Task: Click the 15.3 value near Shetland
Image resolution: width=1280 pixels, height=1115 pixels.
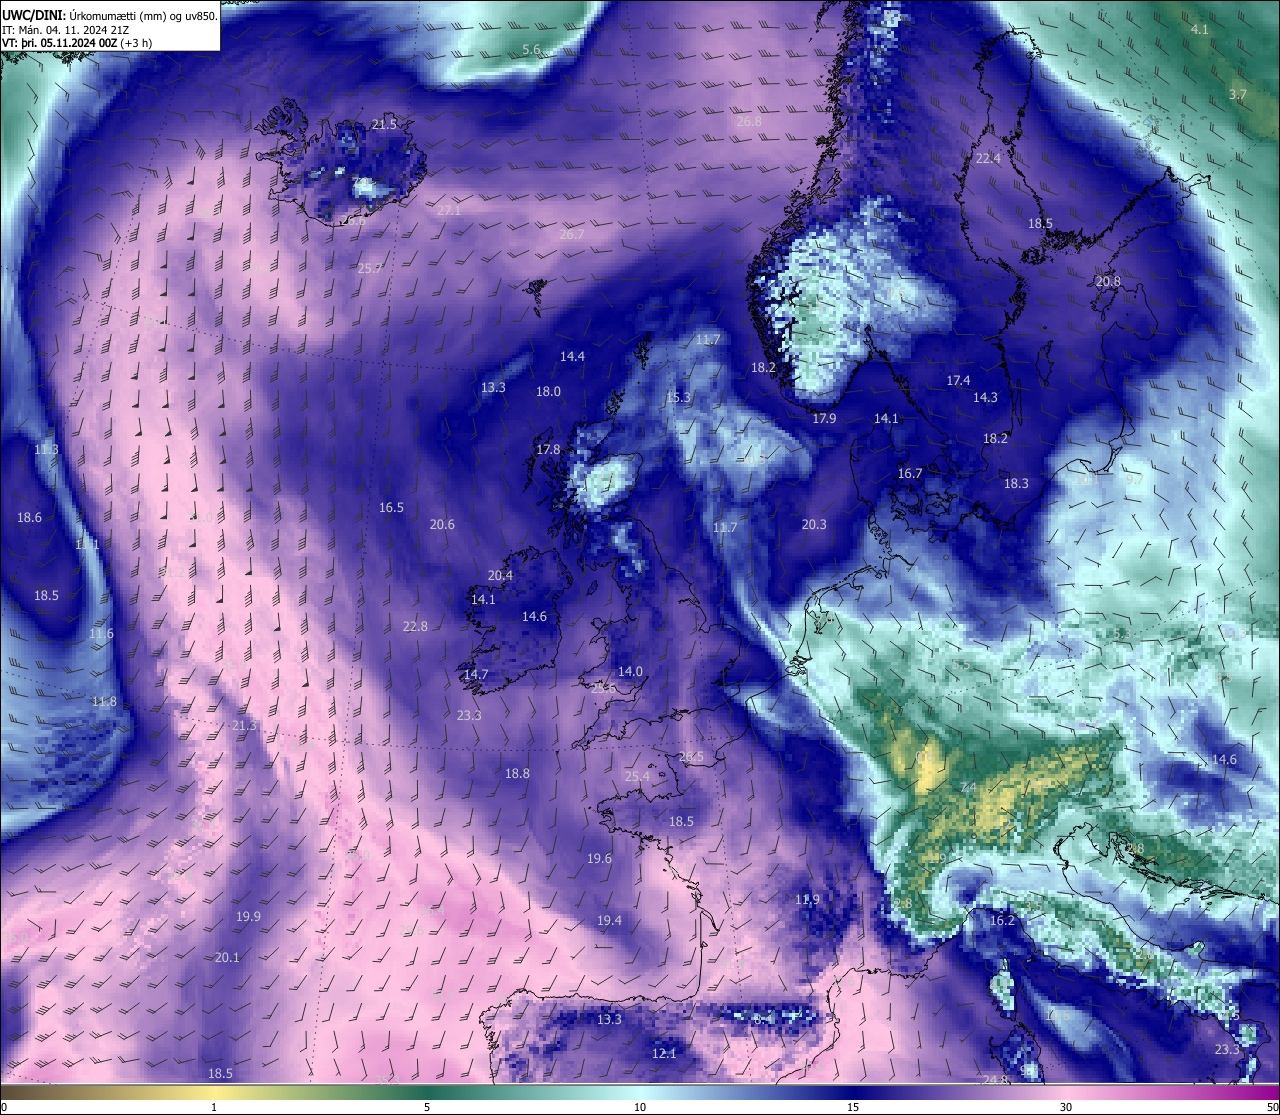Action: (x=678, y=397)
